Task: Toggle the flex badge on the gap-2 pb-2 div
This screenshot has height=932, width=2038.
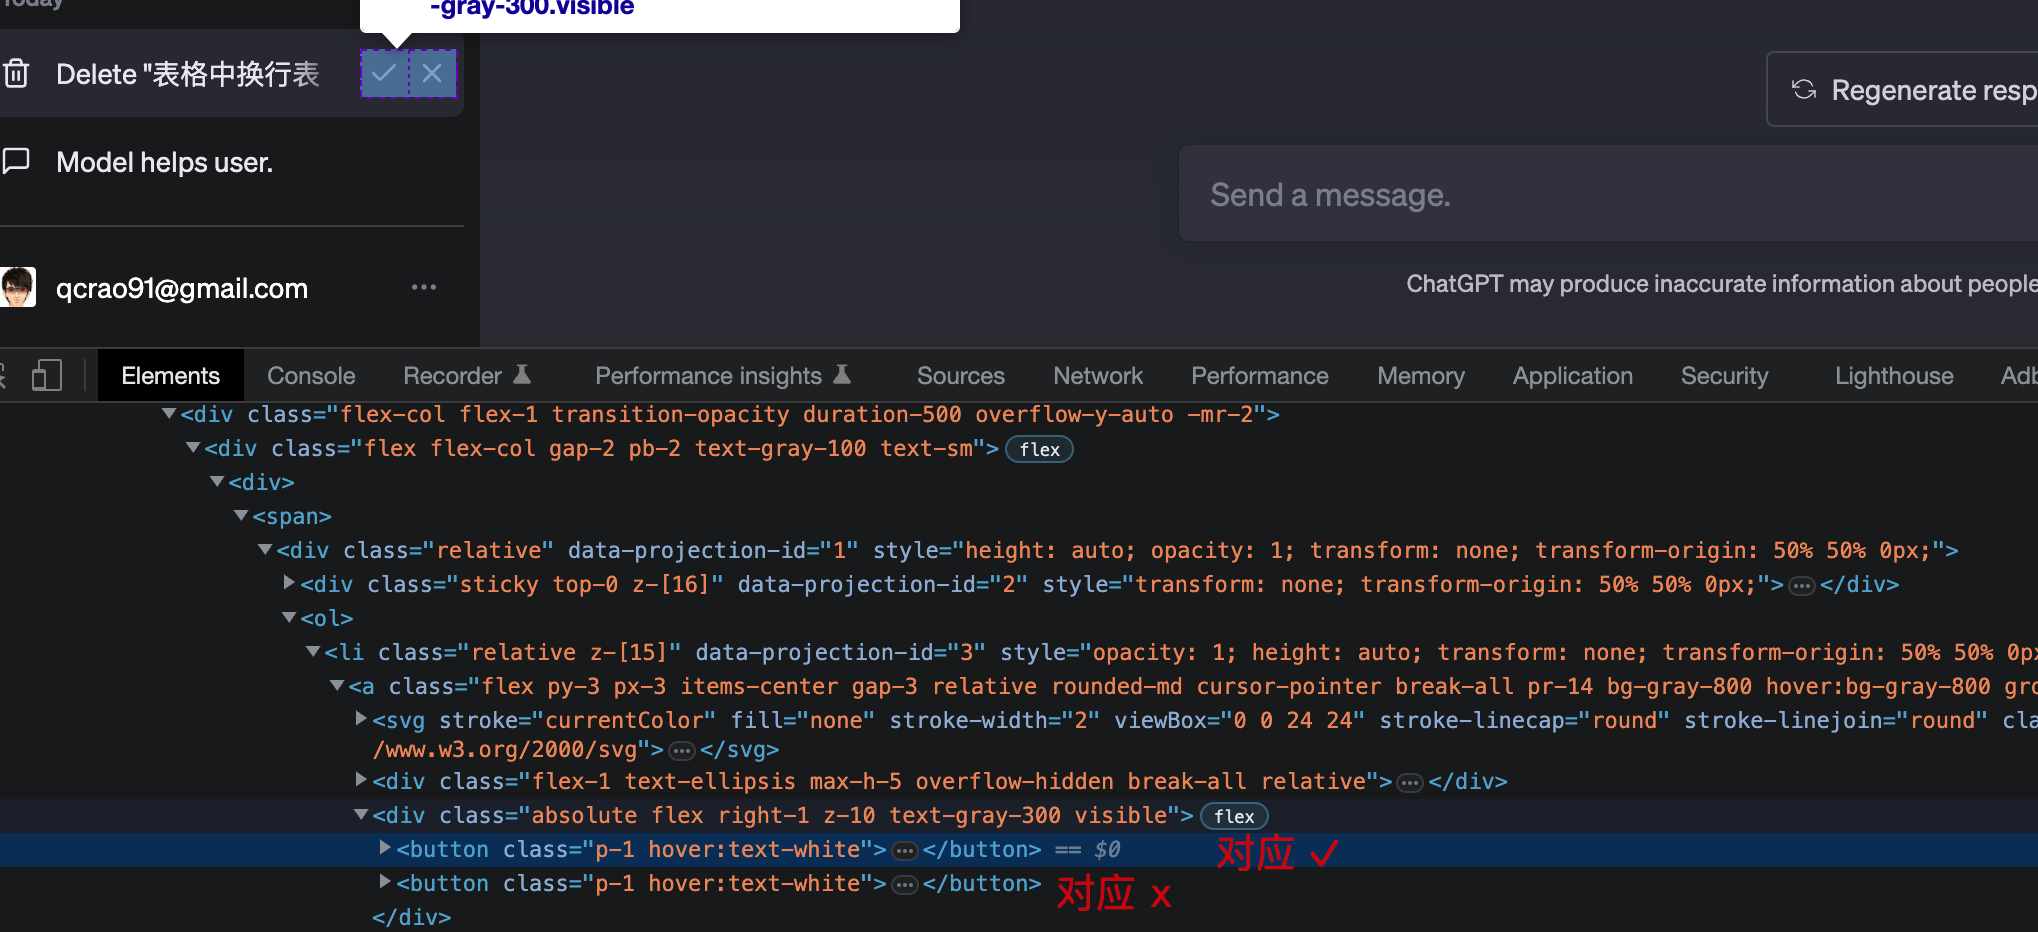Action: pyautogui.click(x=1039, y=449)
